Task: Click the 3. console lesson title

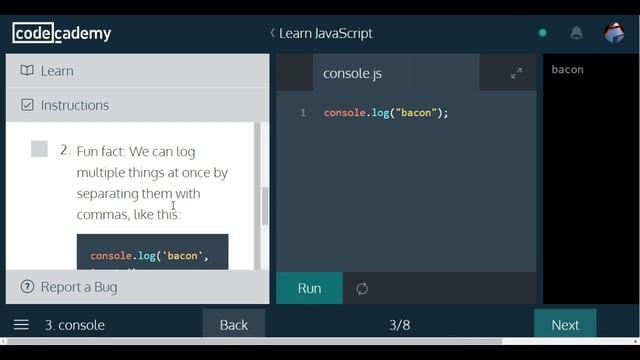Action: (x=75, y=325)
